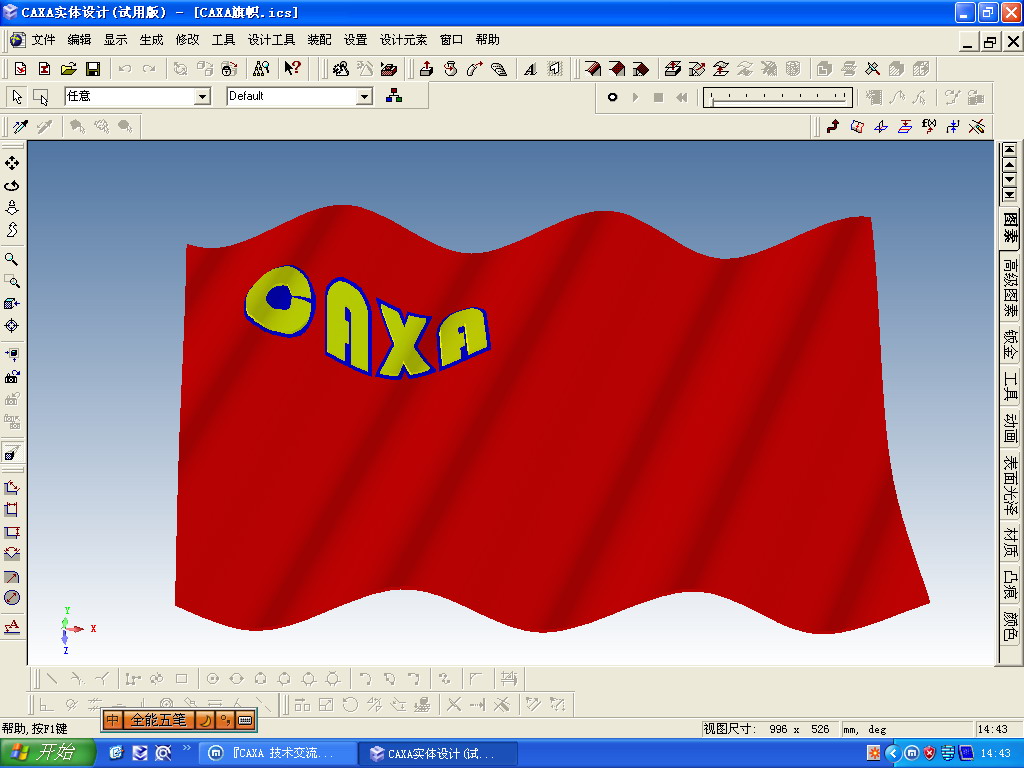
Task: Click the red dimension text icon
Action: (x=12, y=627)
